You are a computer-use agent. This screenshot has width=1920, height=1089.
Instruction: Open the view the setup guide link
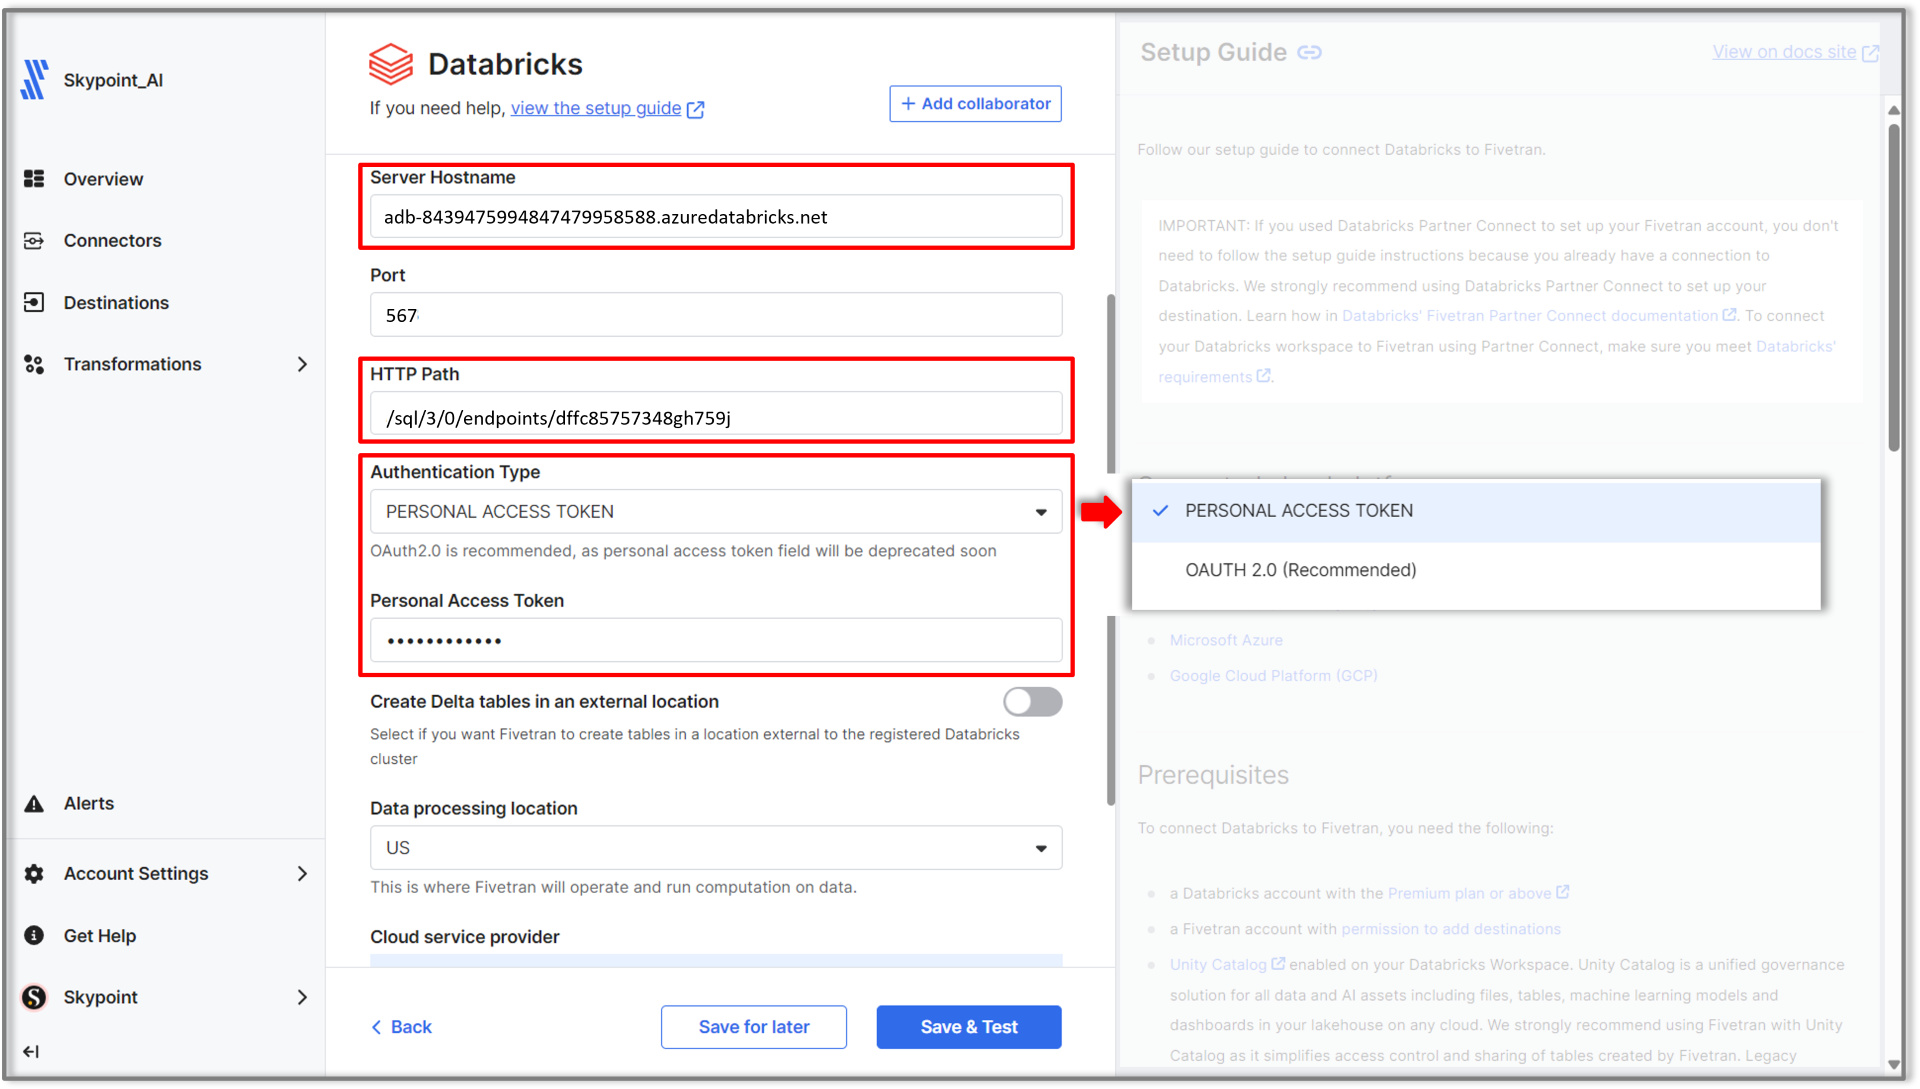tap(596, 108)
